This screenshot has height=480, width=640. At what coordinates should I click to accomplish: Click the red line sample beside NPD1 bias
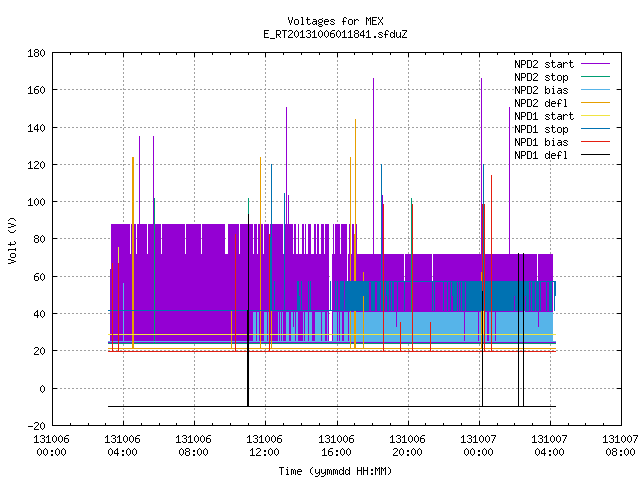pyautogui.click(x=595, y=142)
